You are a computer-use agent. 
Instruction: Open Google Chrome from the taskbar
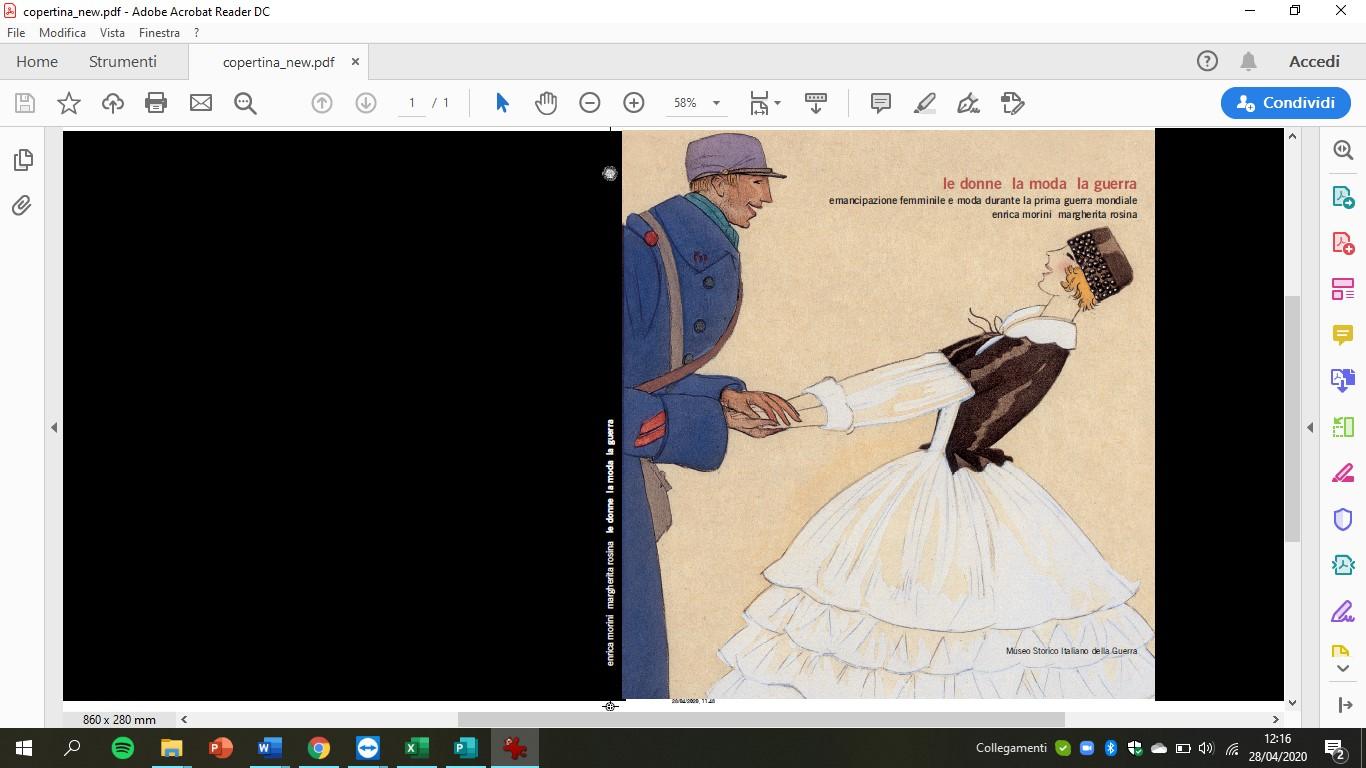pos(319,748)
